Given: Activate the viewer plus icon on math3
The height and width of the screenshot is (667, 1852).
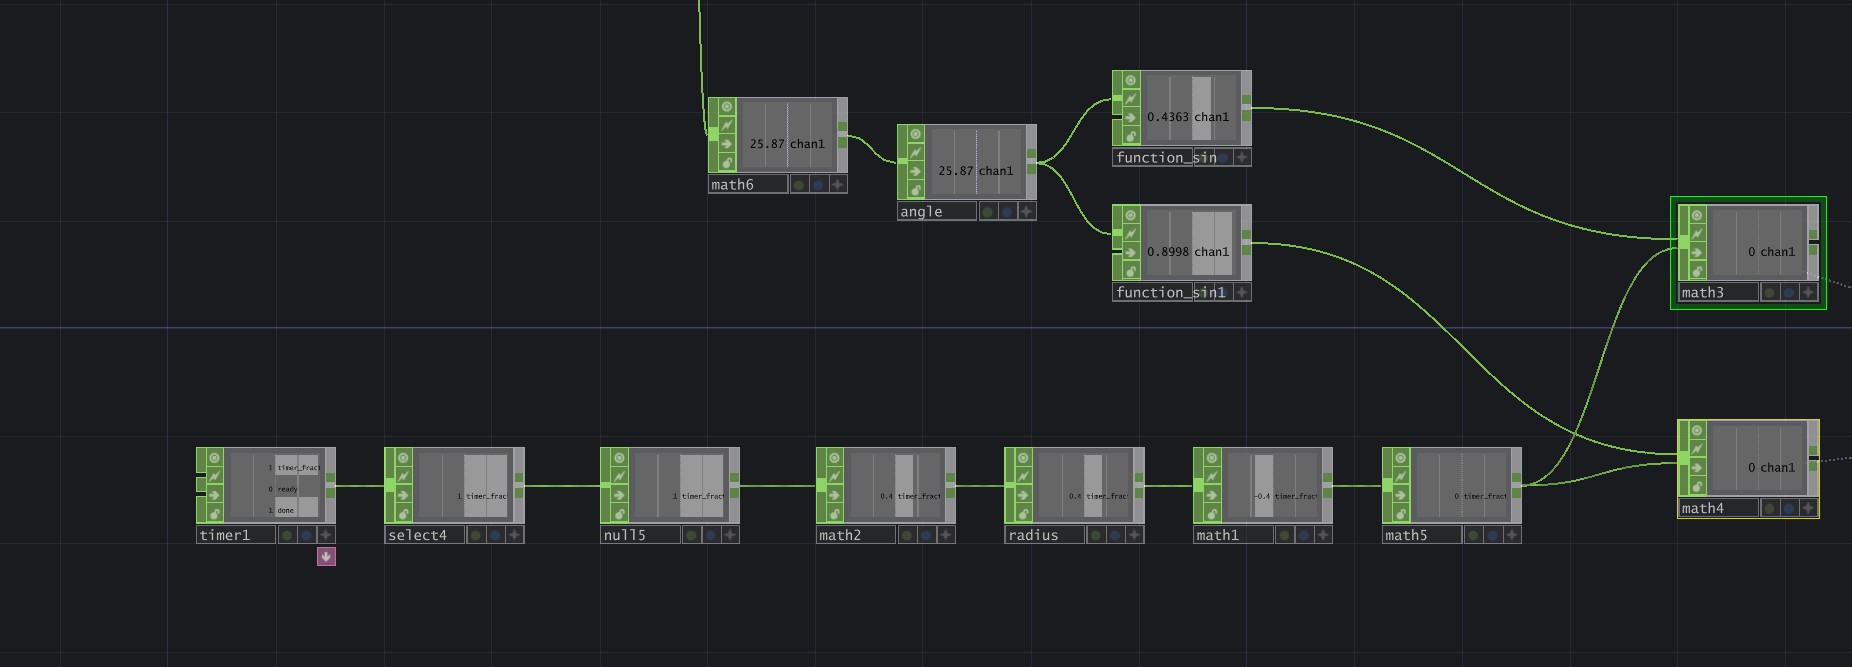Looking at the screenshot, I should (x=1808, y=293).
